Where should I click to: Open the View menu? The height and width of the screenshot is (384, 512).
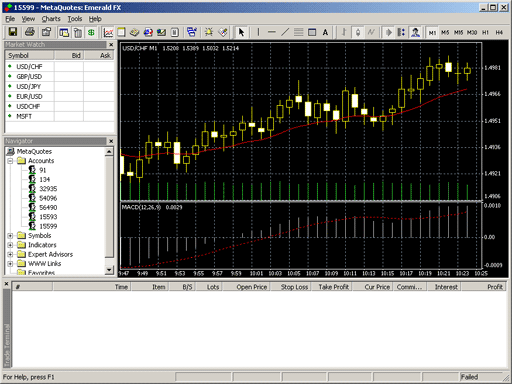click(28, 19)
